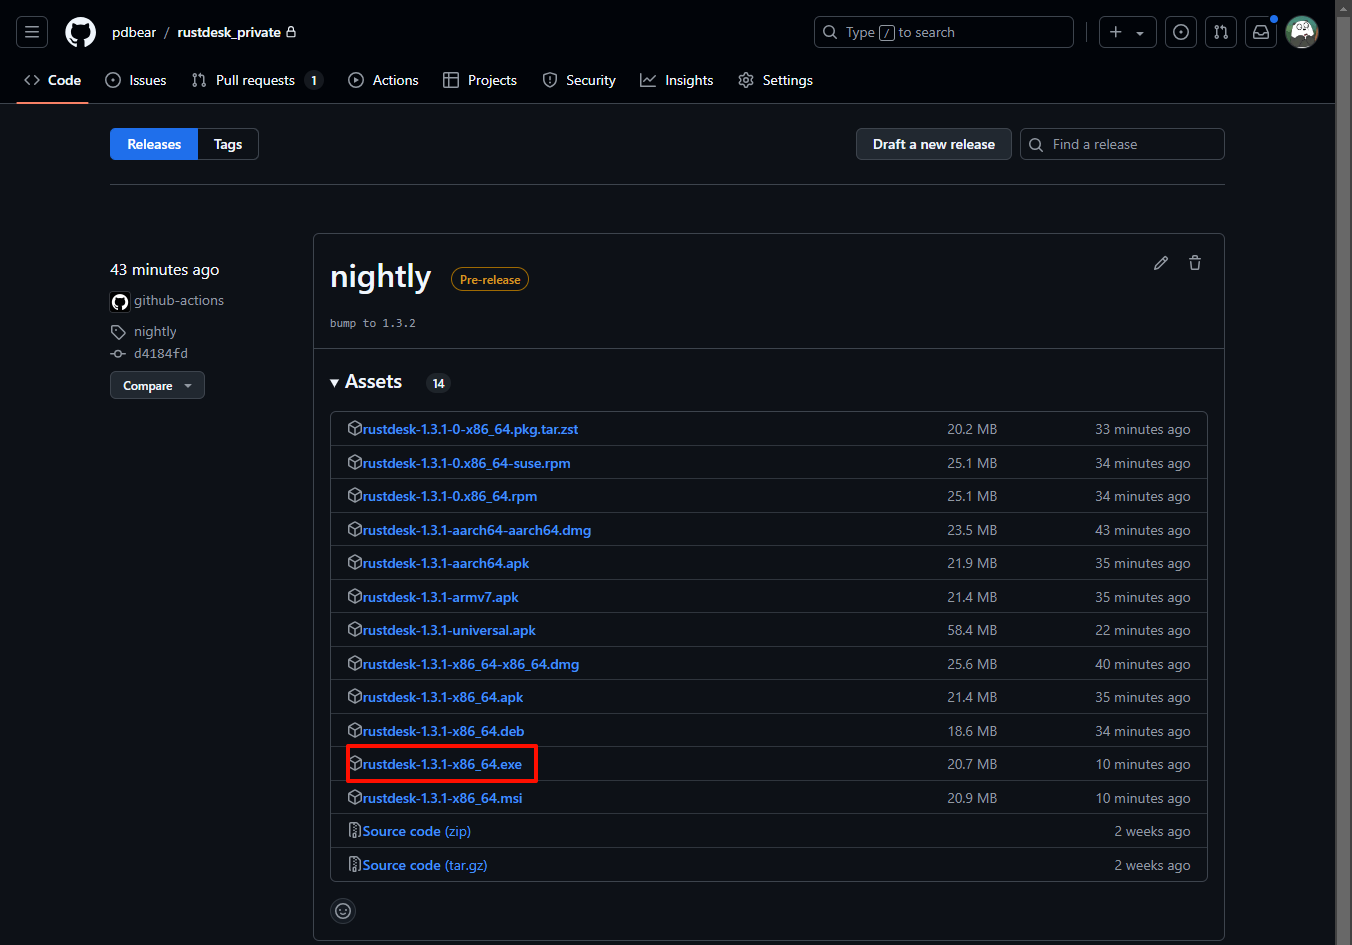
Task: Select the Releases view button
Action: (x=154, y=144)
